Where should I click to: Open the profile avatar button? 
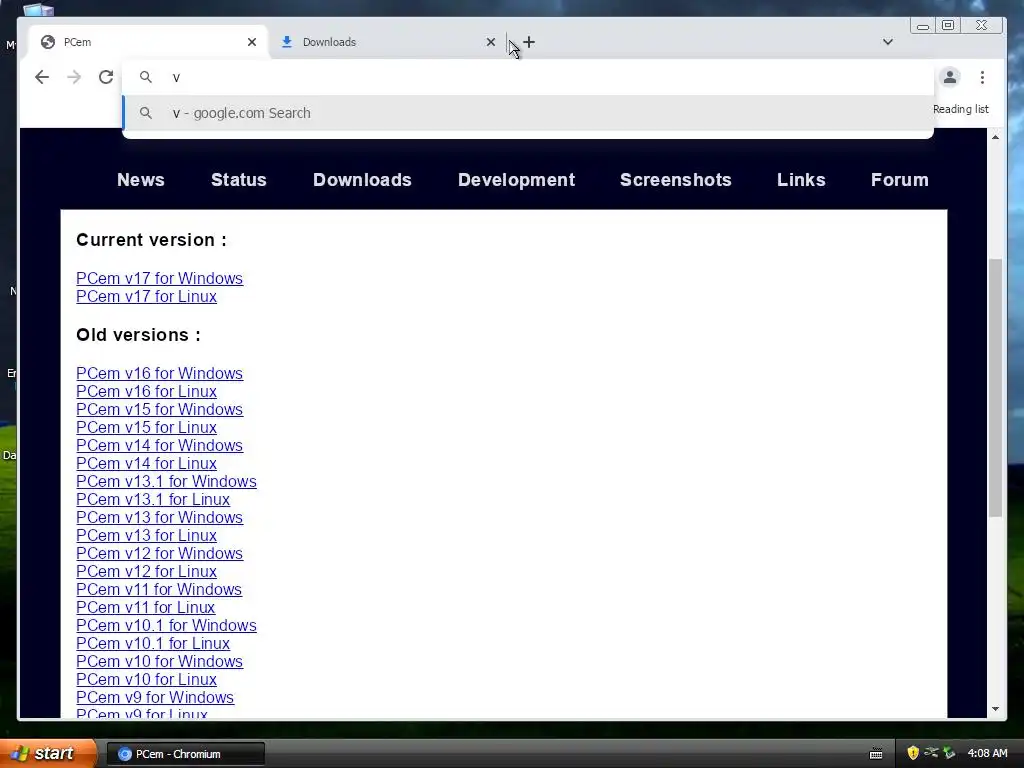tap(950, 77)
